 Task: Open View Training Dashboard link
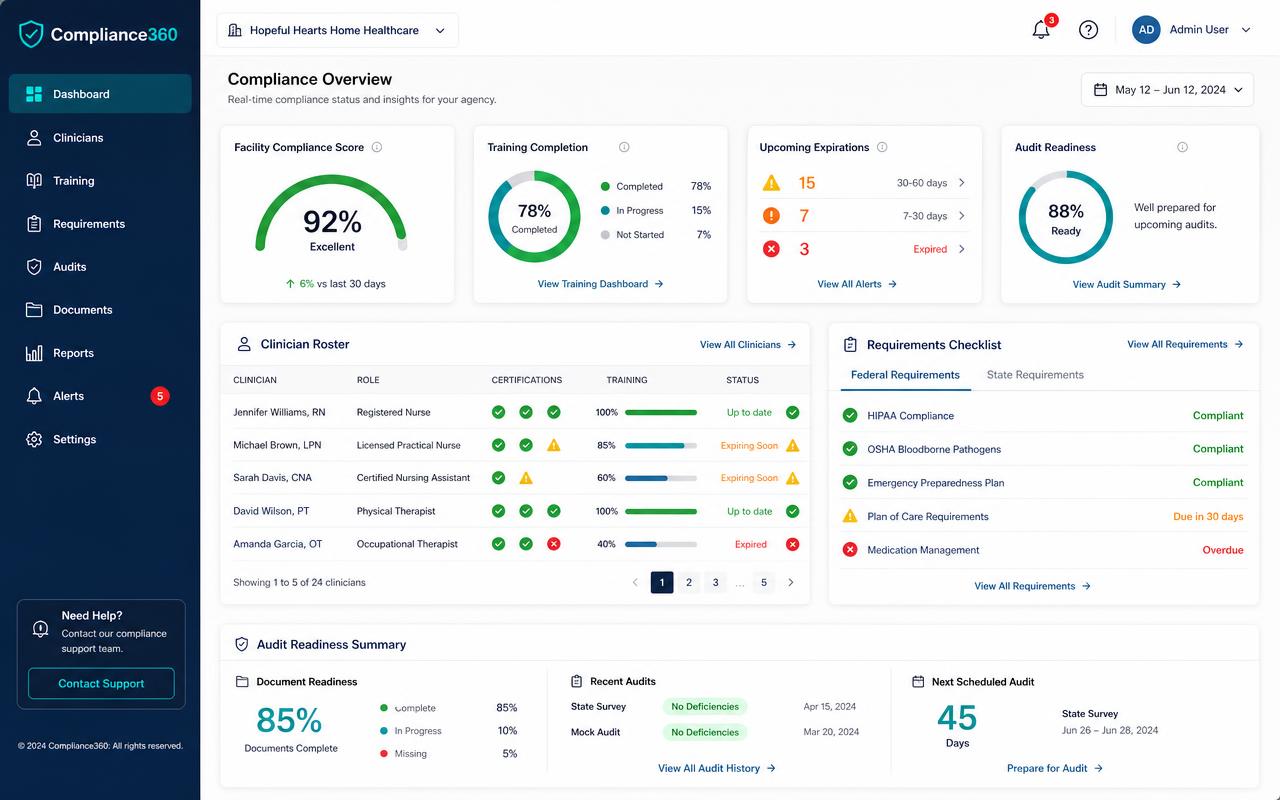[x=600, y=284]
